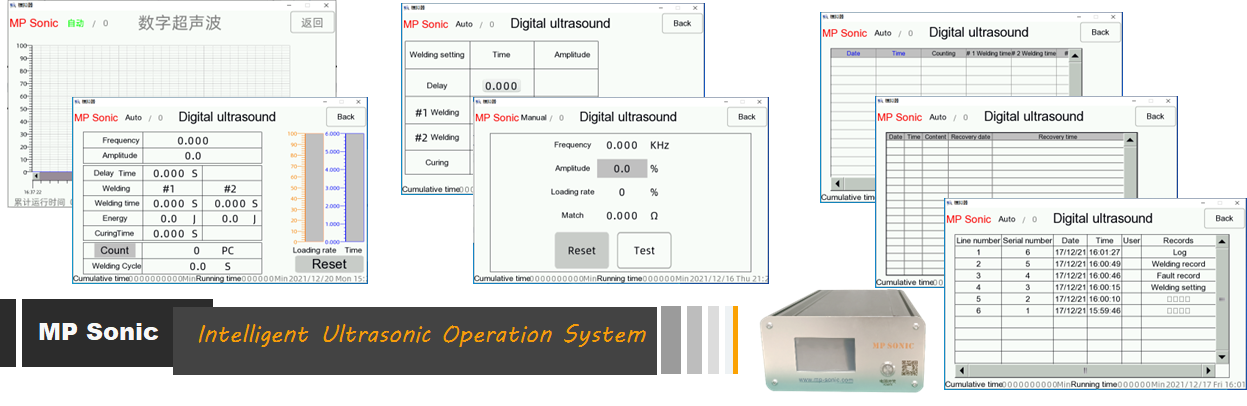
Task: Click down arrow of Records vertical scrollbar
Action: 1221,357
